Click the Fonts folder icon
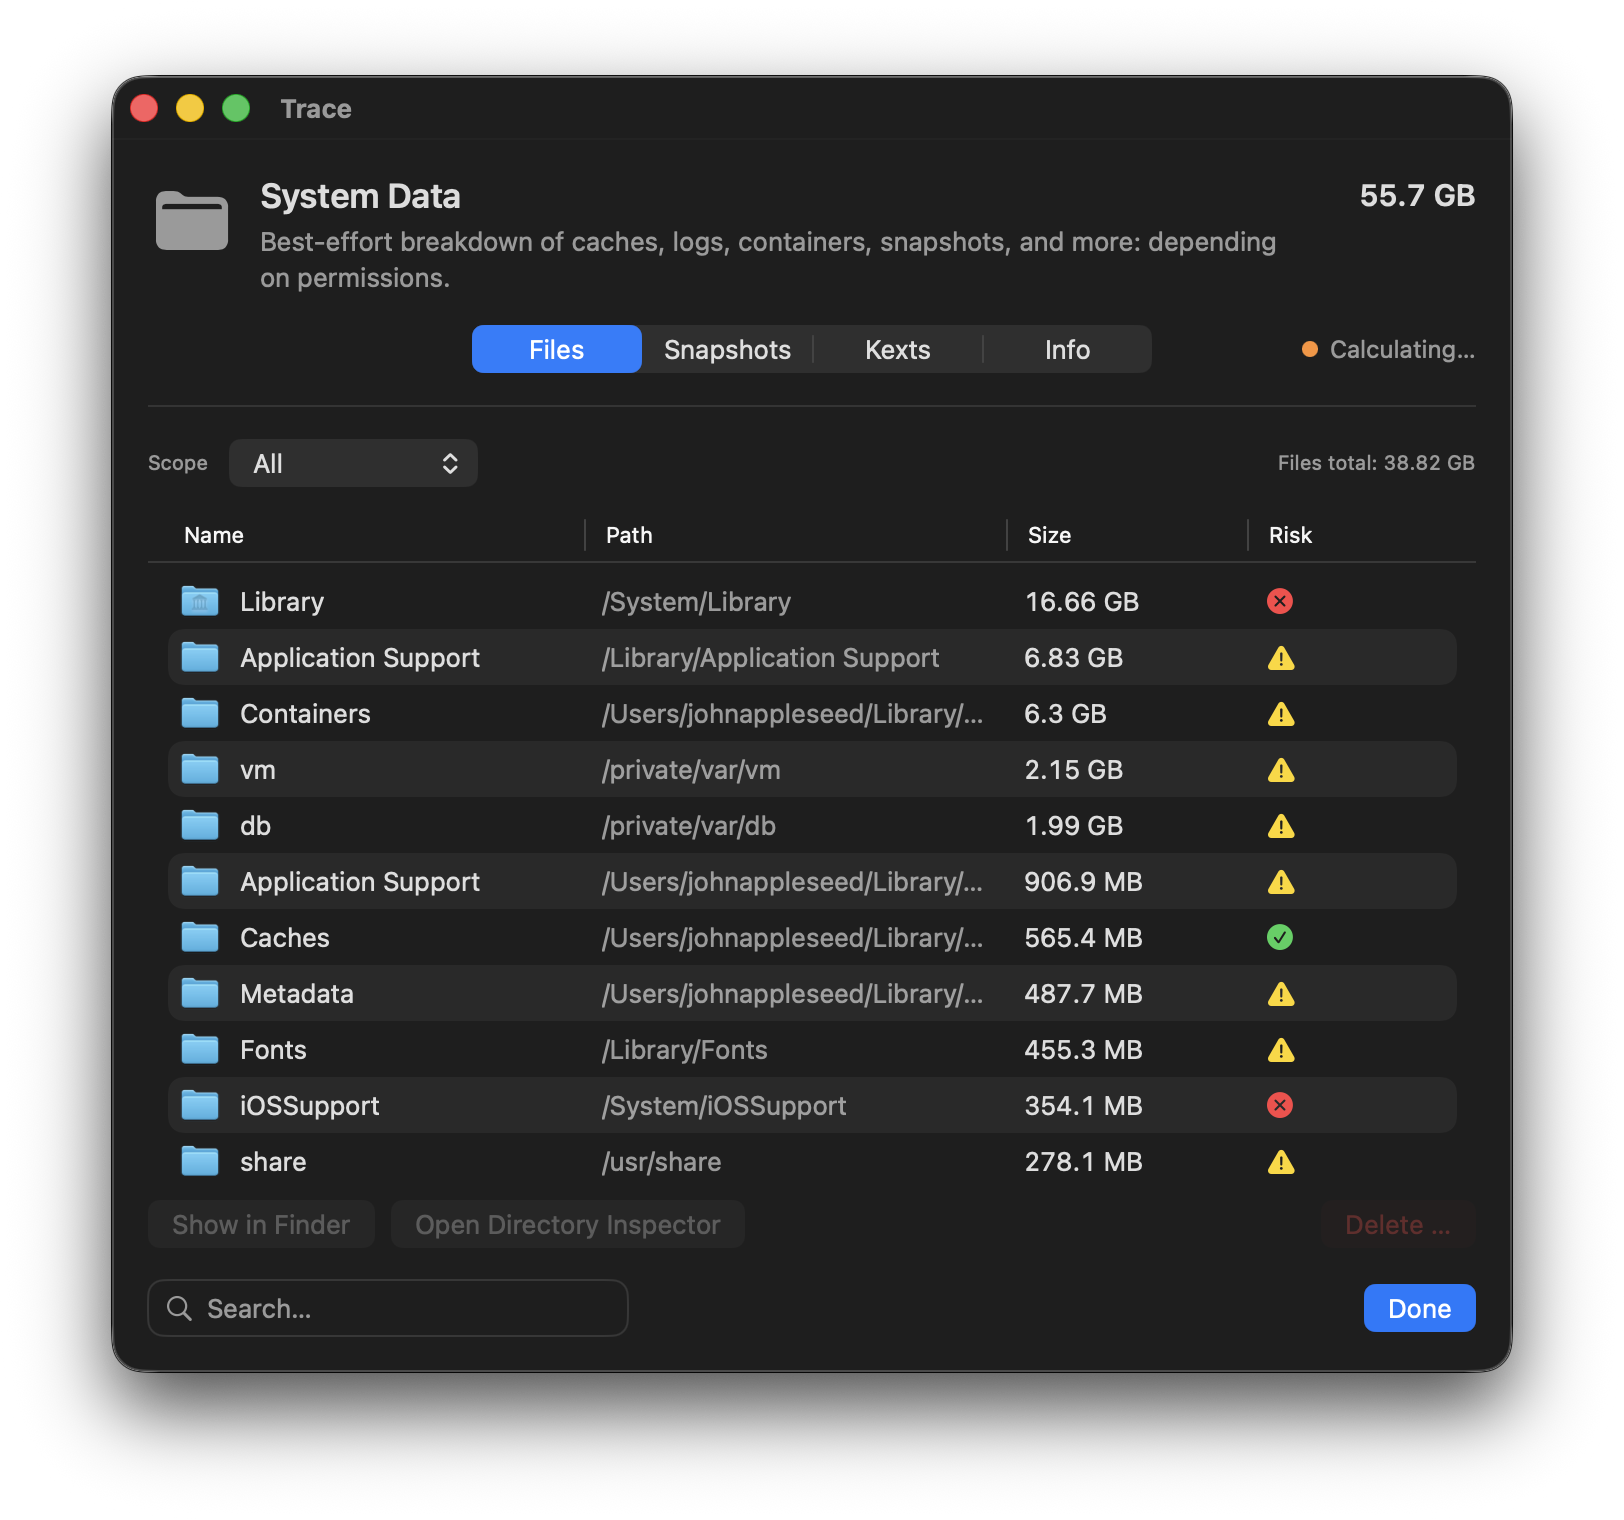This screenshot has width=1624, height=1520. pos(200,1050)
